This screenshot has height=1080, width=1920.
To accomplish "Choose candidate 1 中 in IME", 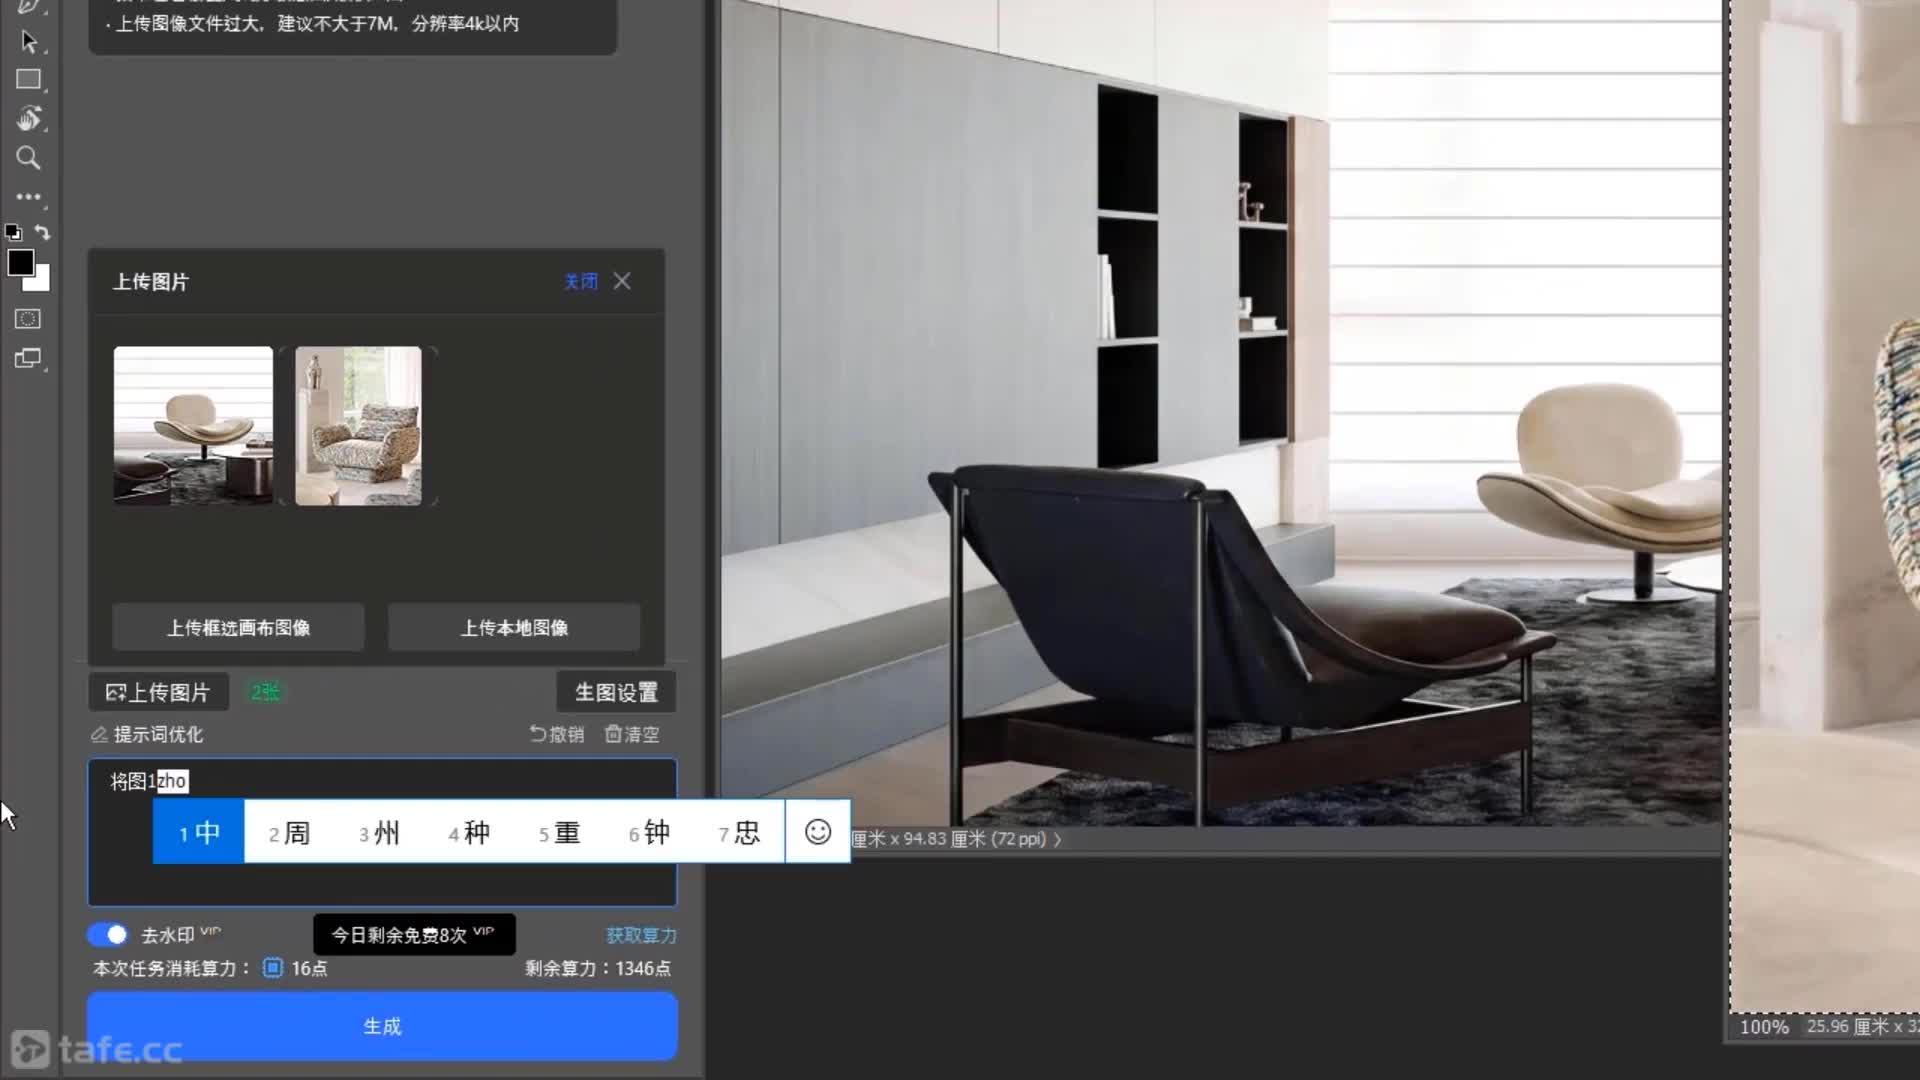I will coord(198,832).
